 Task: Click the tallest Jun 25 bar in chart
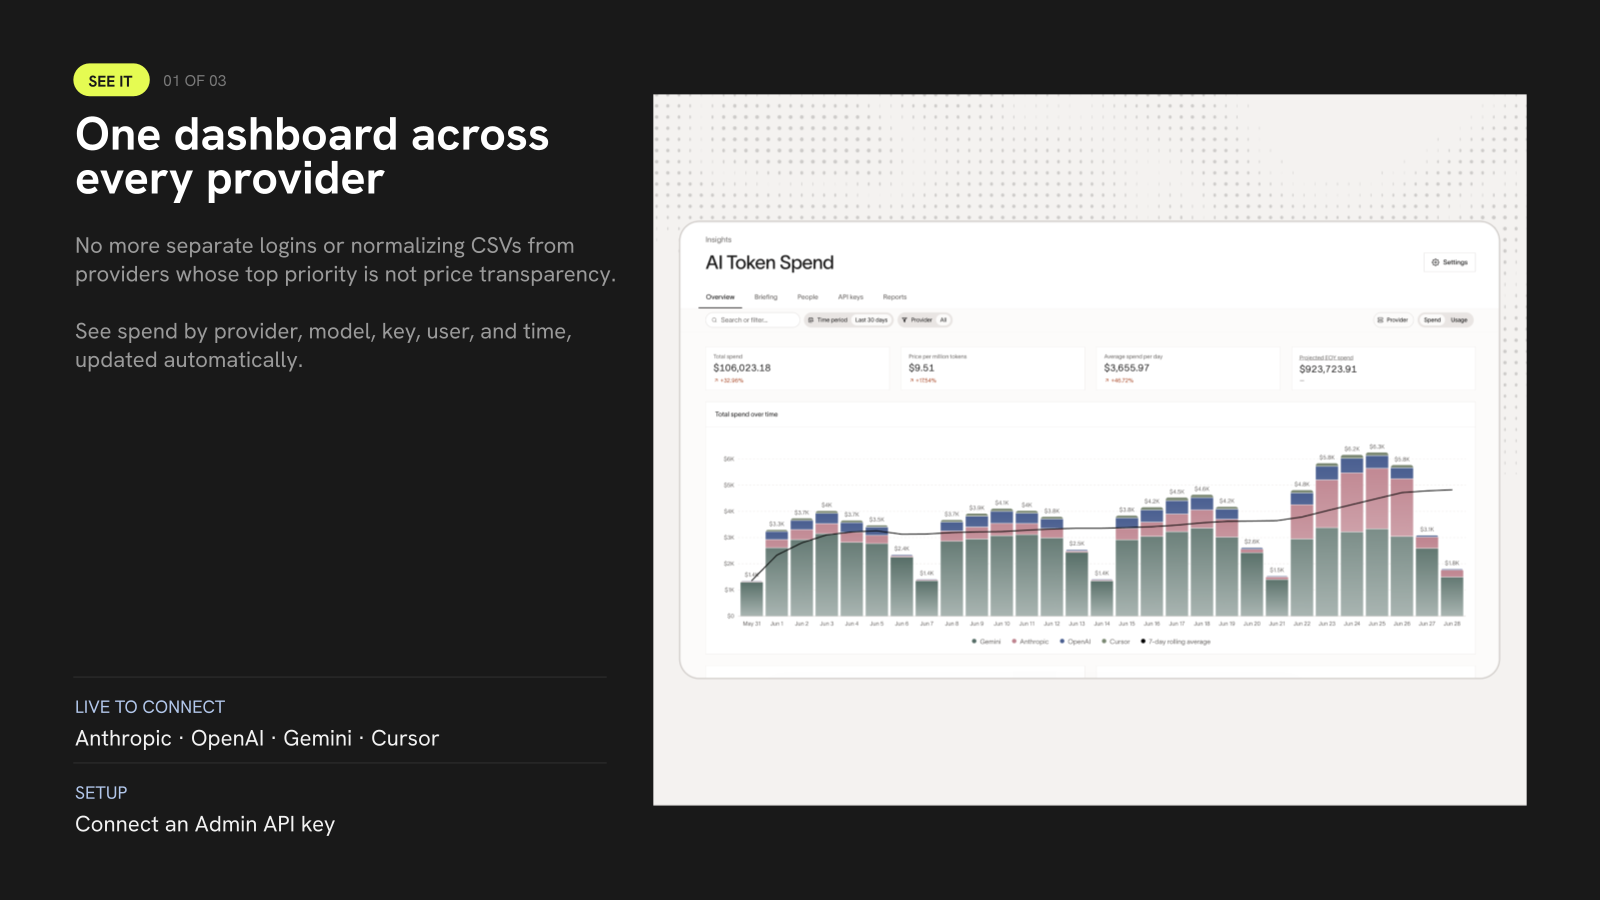click(x=1377, y=534)
